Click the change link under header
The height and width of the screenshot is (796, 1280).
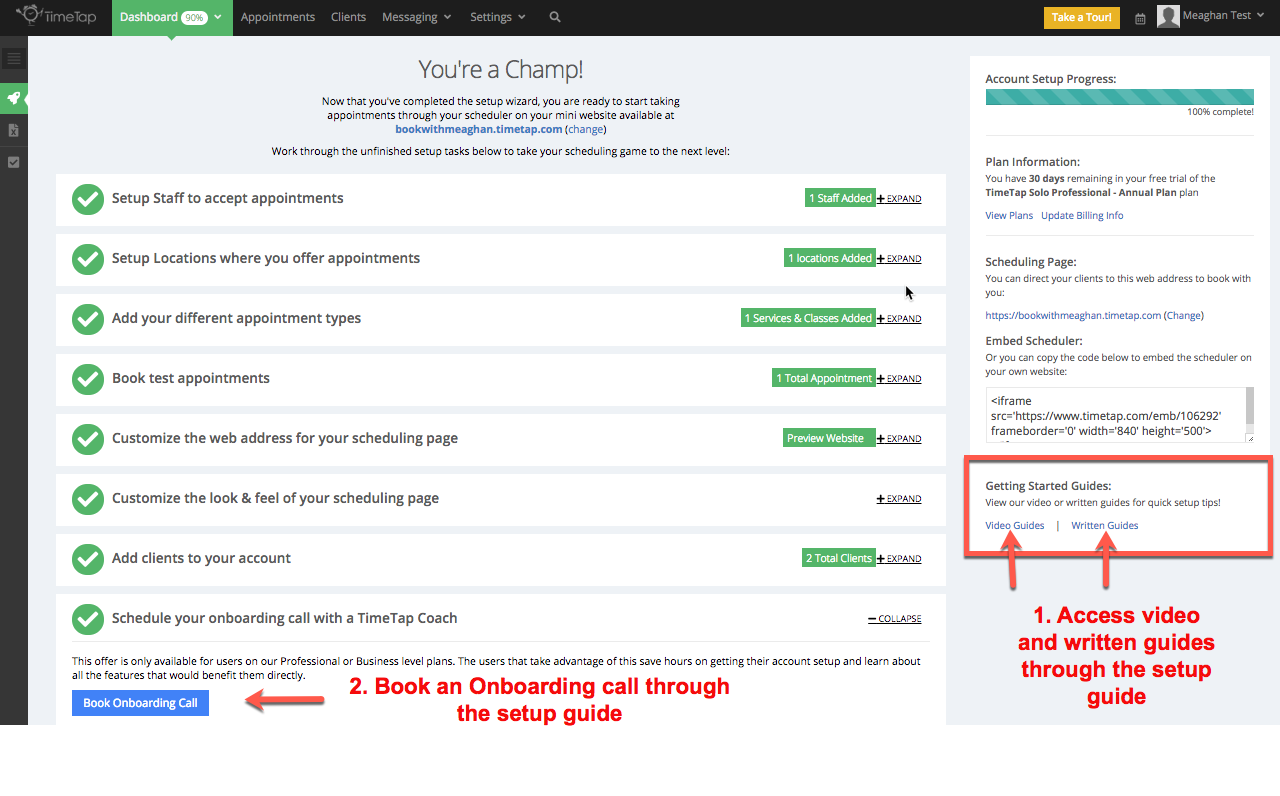coord(586,129)
